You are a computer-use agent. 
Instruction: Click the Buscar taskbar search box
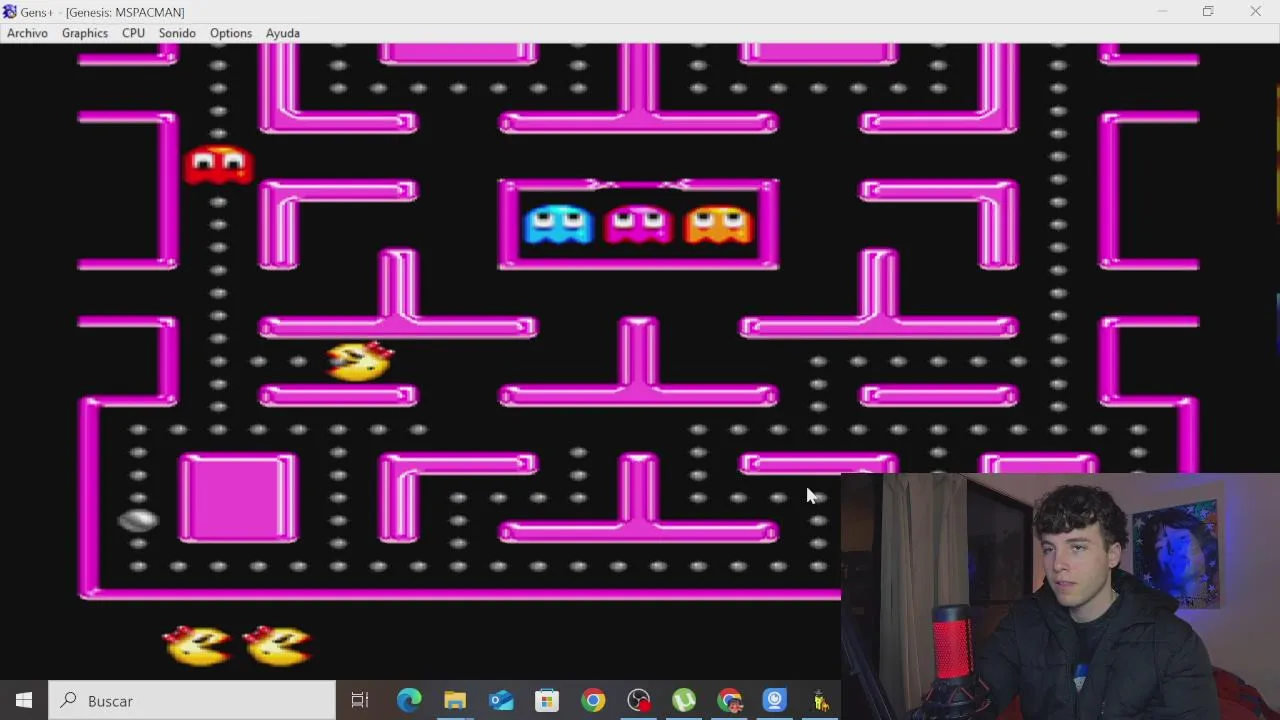pos(192,701)
